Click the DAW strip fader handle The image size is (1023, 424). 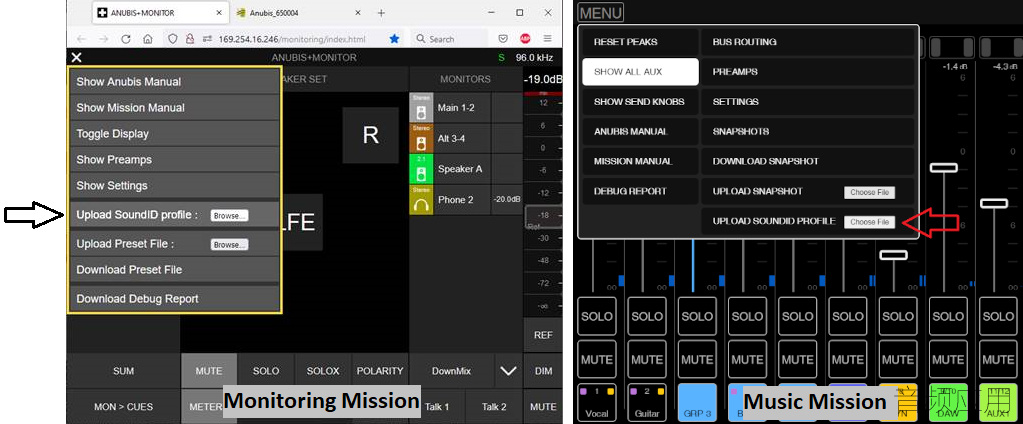click(944, 168)
